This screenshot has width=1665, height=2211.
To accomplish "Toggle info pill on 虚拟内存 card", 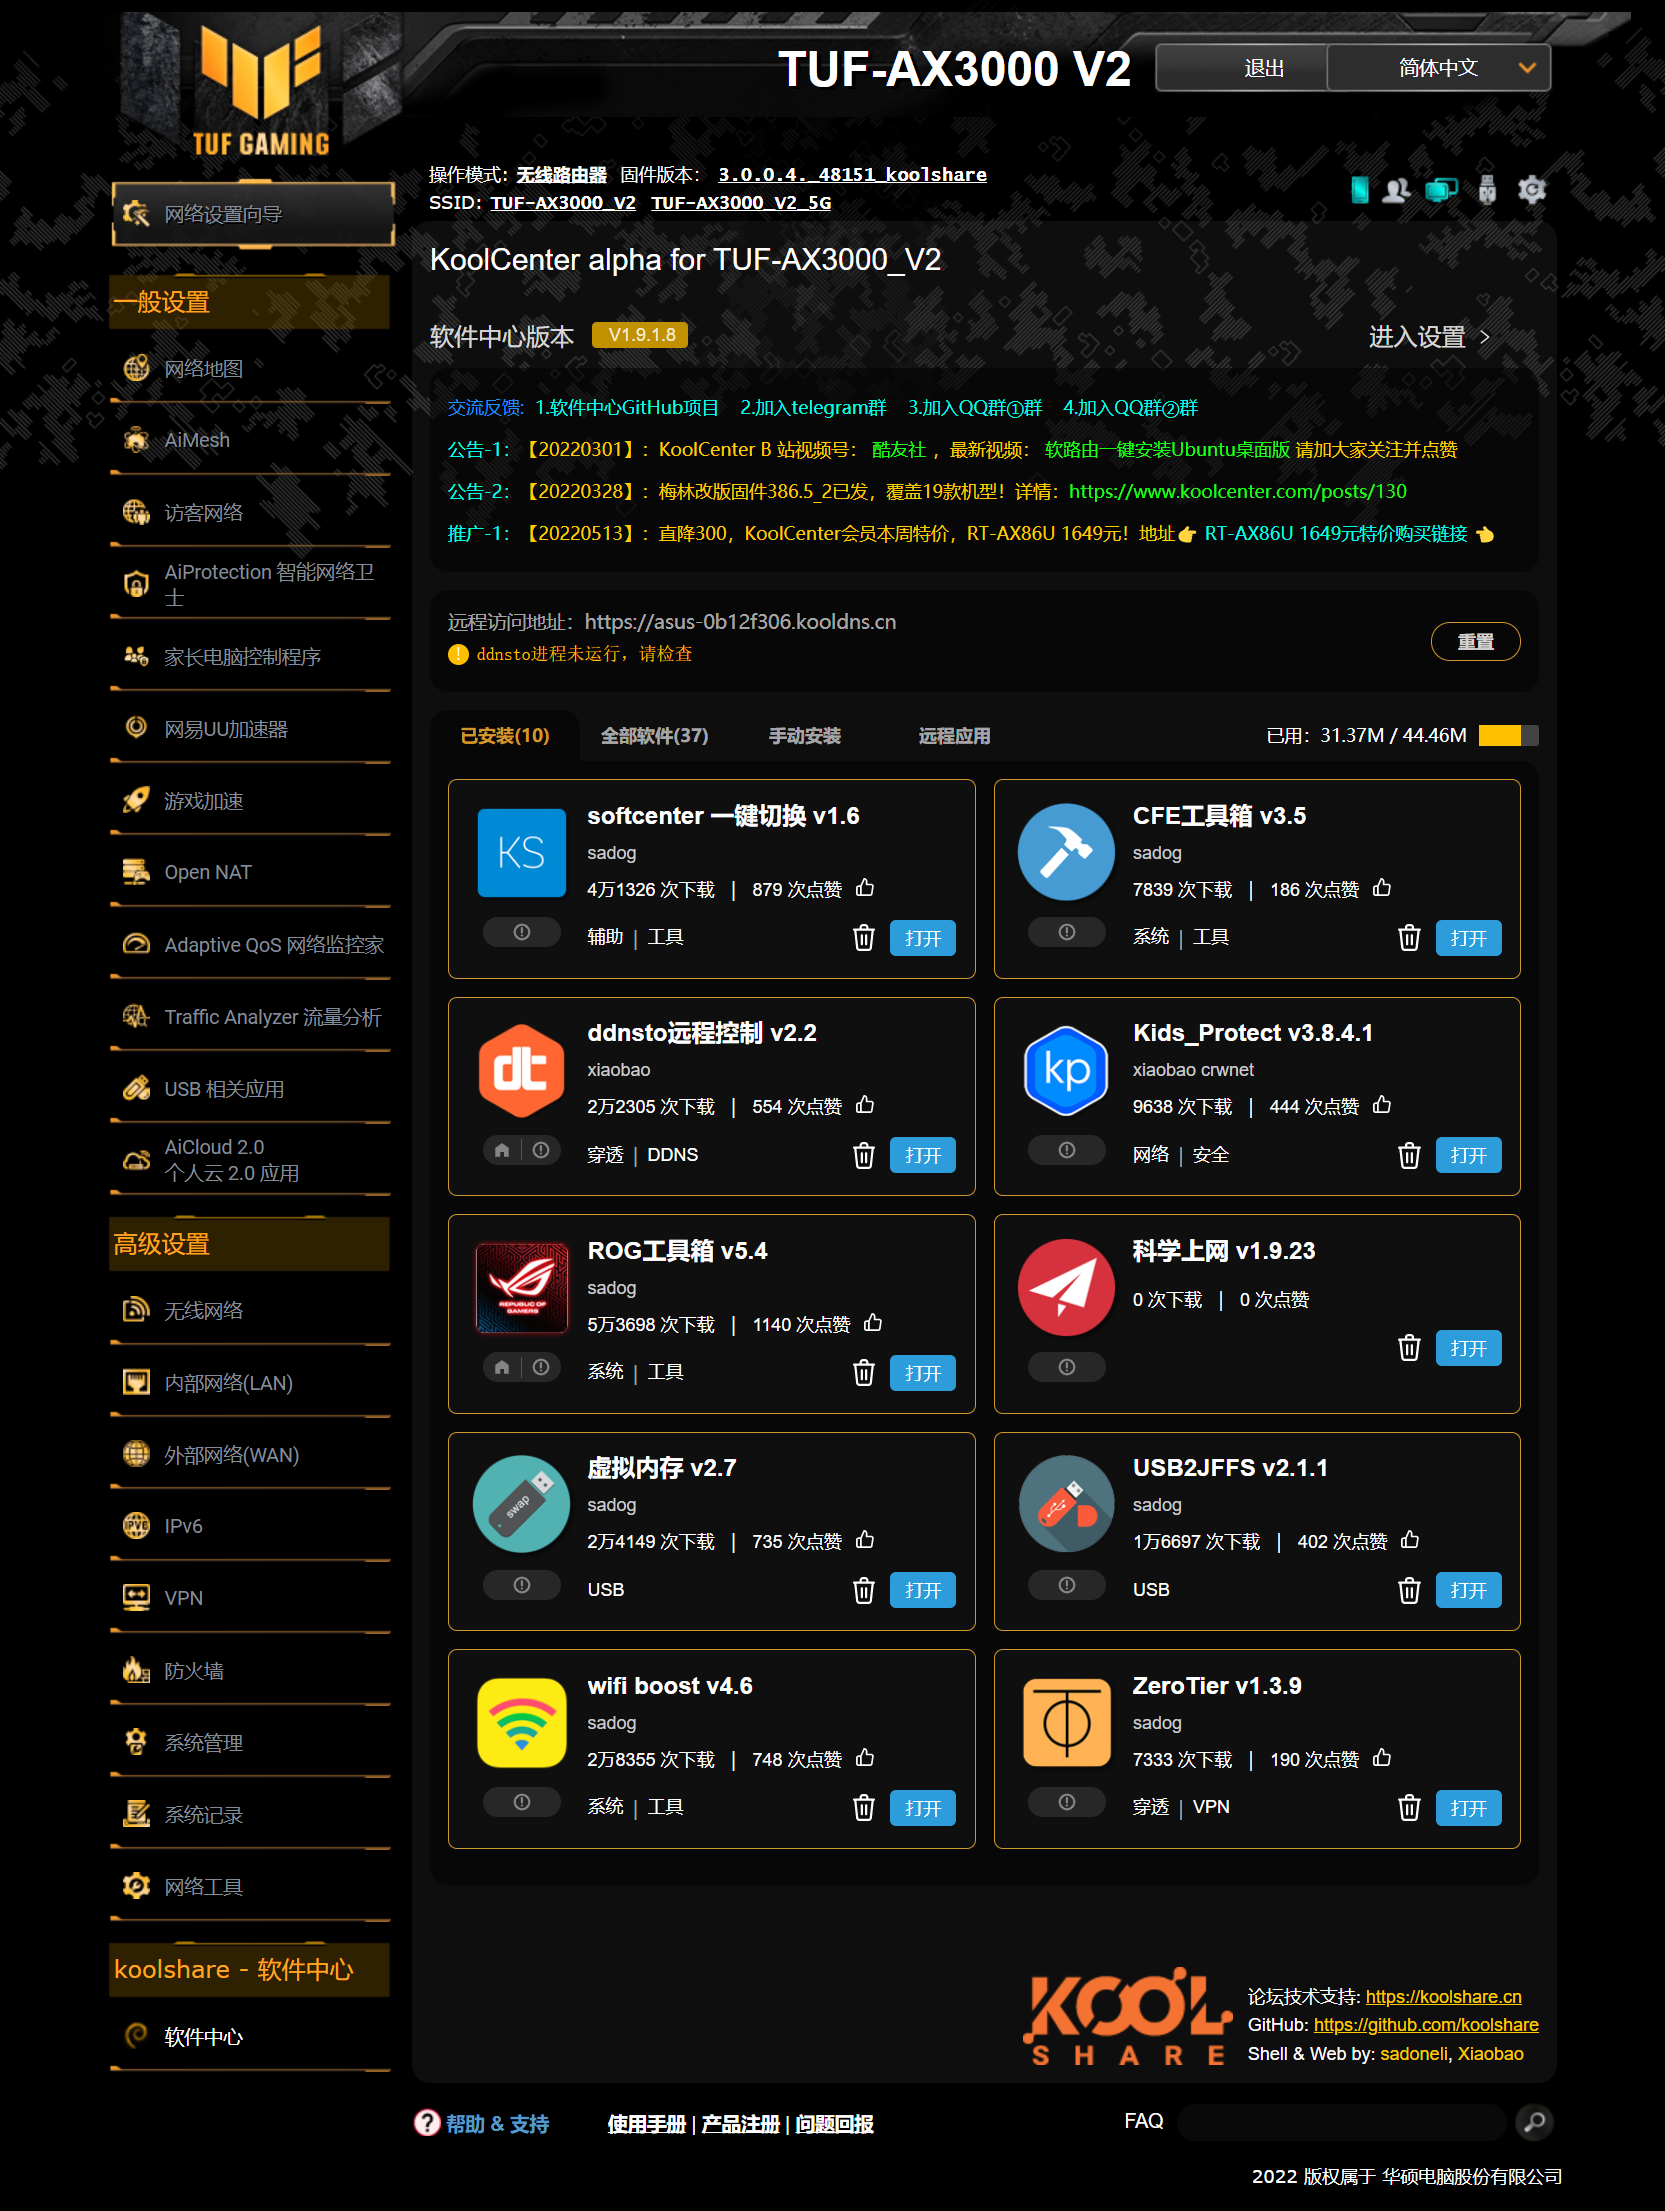I will point(521,1585).
